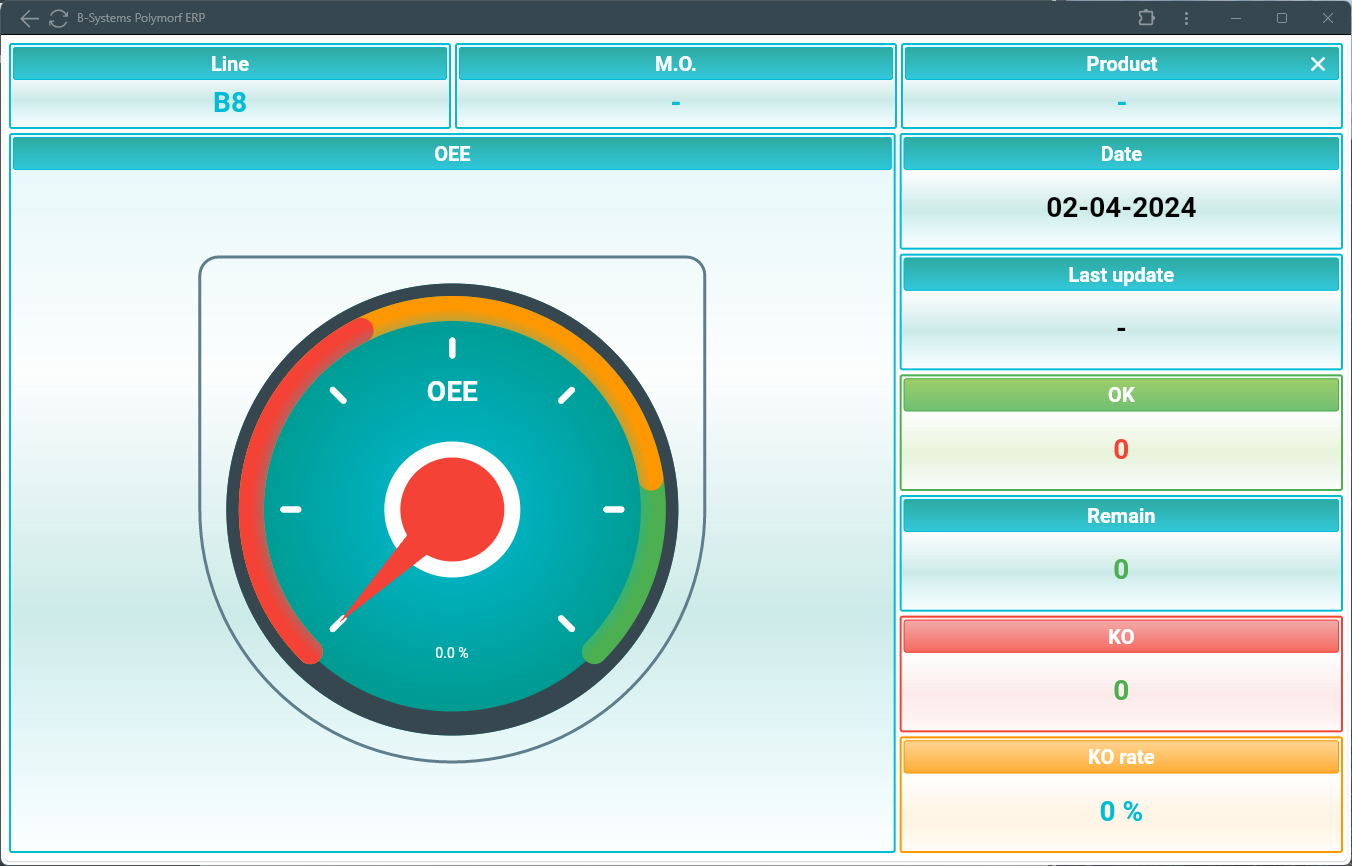The height and width of the screenshot is (866, 1352).
Task: Click the 0 % KO rate value
Action: coord(1121,811)
